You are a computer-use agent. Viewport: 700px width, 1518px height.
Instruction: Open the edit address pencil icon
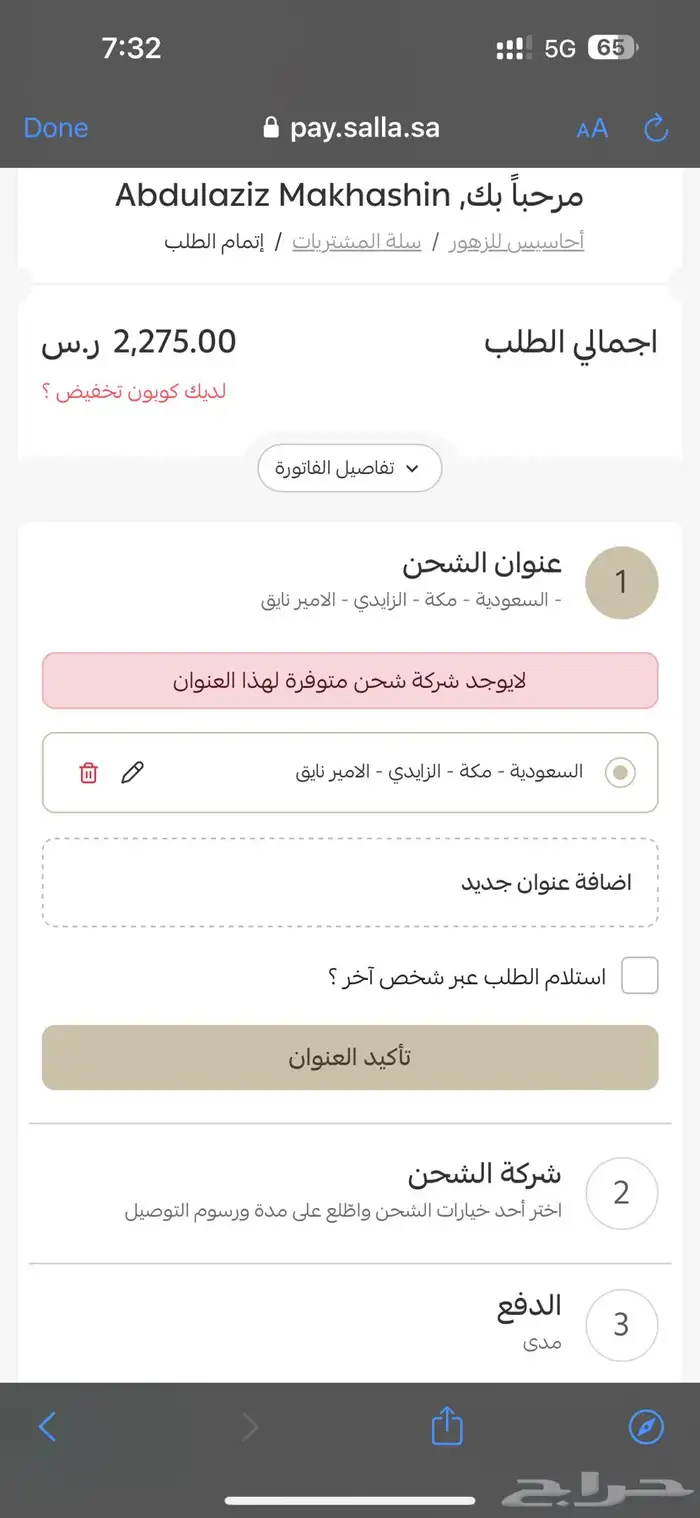click(133, 772)
